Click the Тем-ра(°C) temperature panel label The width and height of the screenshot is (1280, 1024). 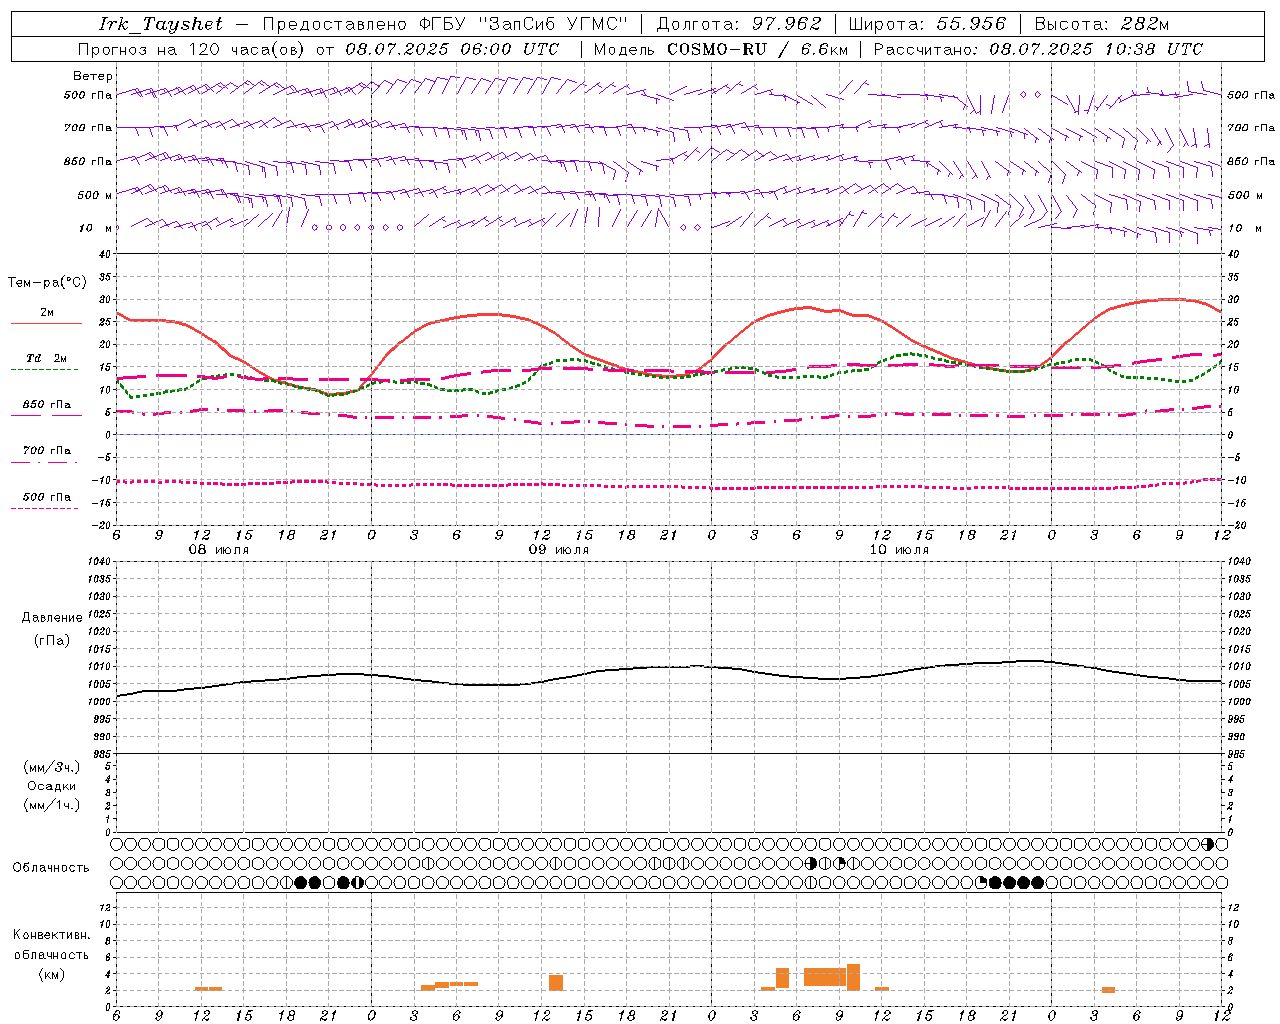coord(47,283)
